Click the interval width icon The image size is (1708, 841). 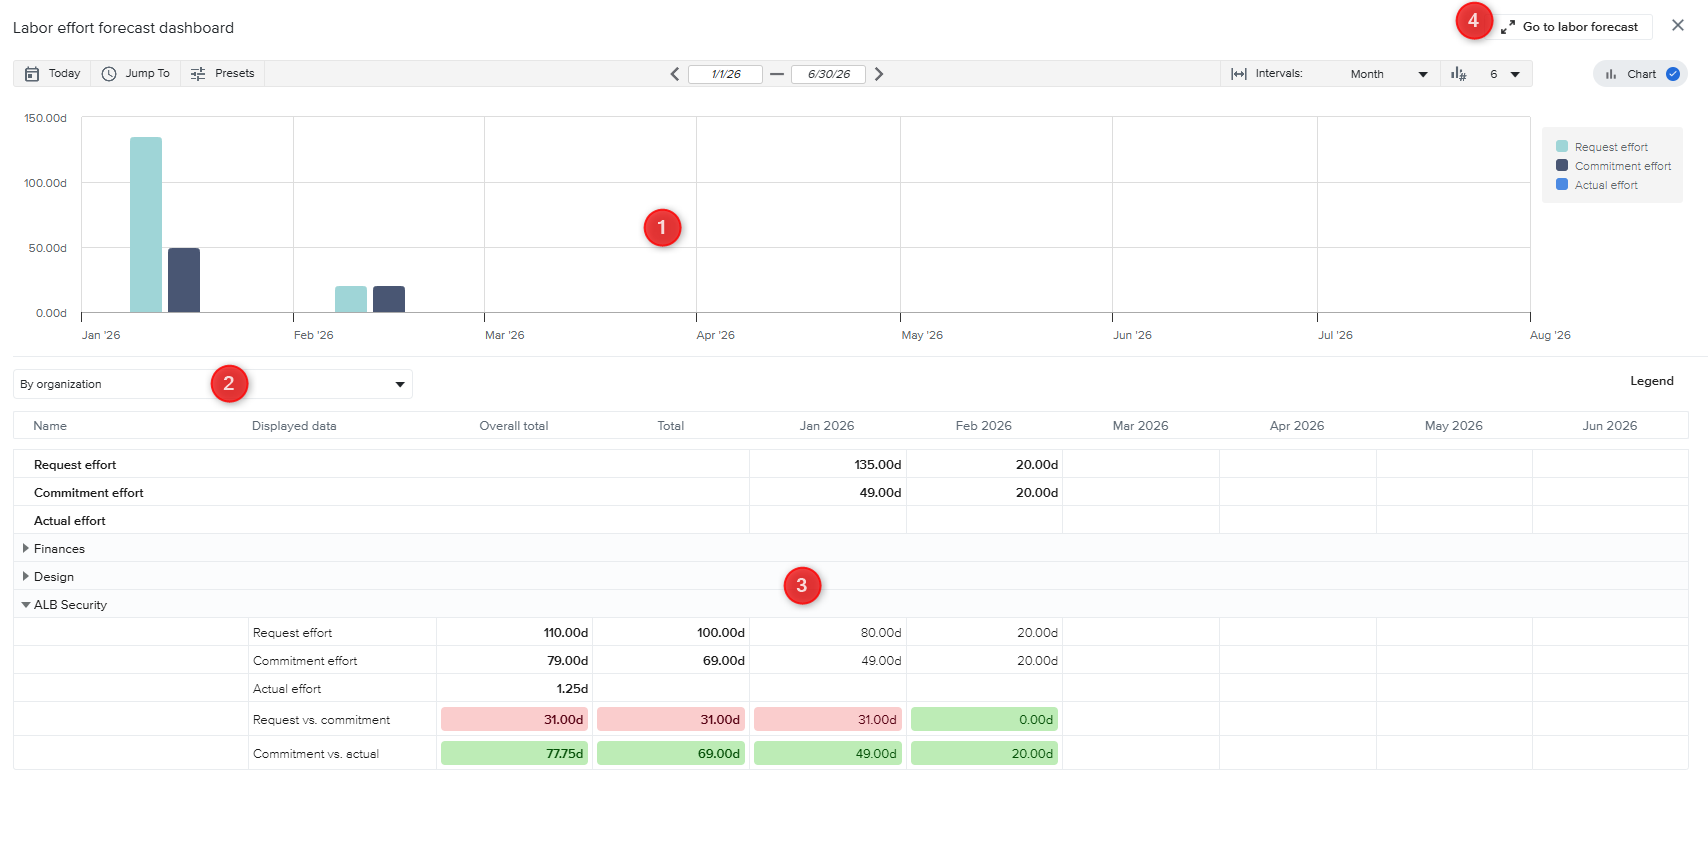pos(1238,74)
